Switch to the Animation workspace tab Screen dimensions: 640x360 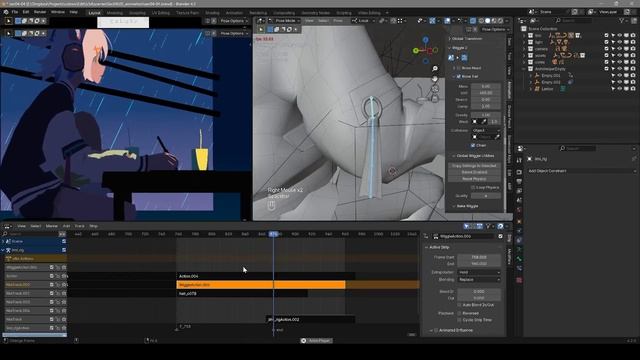click(x=234, y=13)
